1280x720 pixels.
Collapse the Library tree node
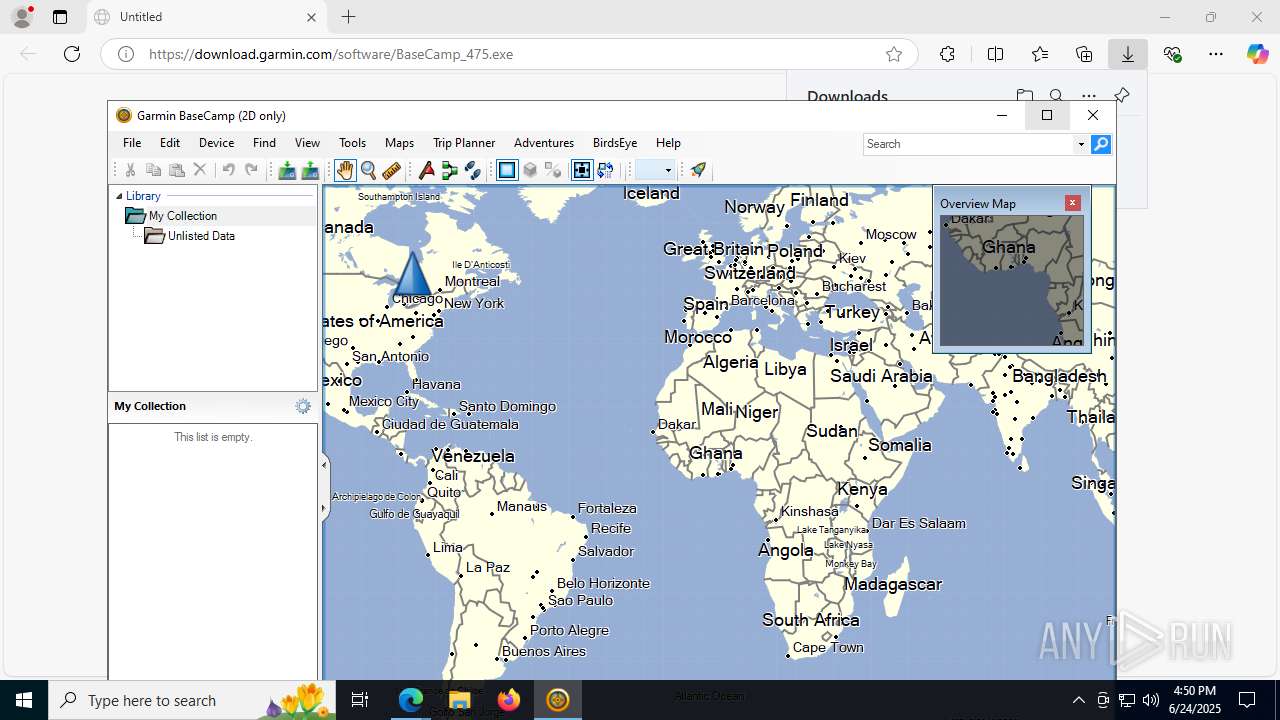[x=119, y=196]
